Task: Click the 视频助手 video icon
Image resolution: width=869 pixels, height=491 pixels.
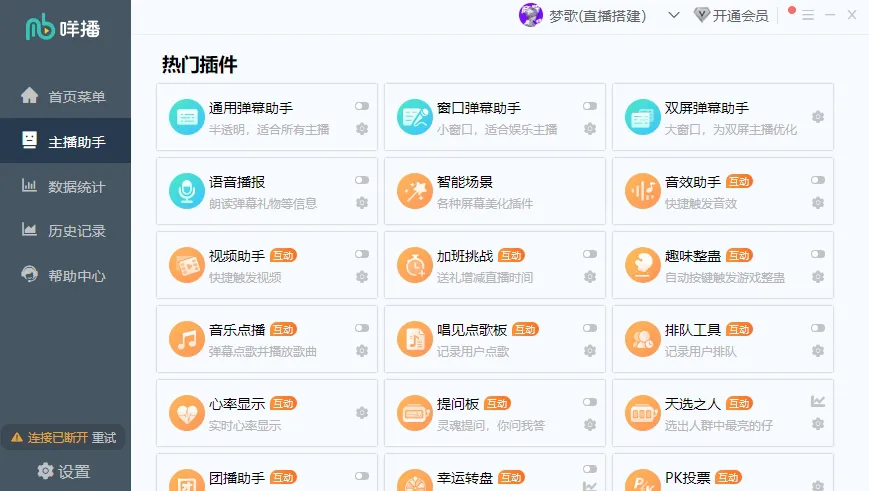Action: [187, 265]
